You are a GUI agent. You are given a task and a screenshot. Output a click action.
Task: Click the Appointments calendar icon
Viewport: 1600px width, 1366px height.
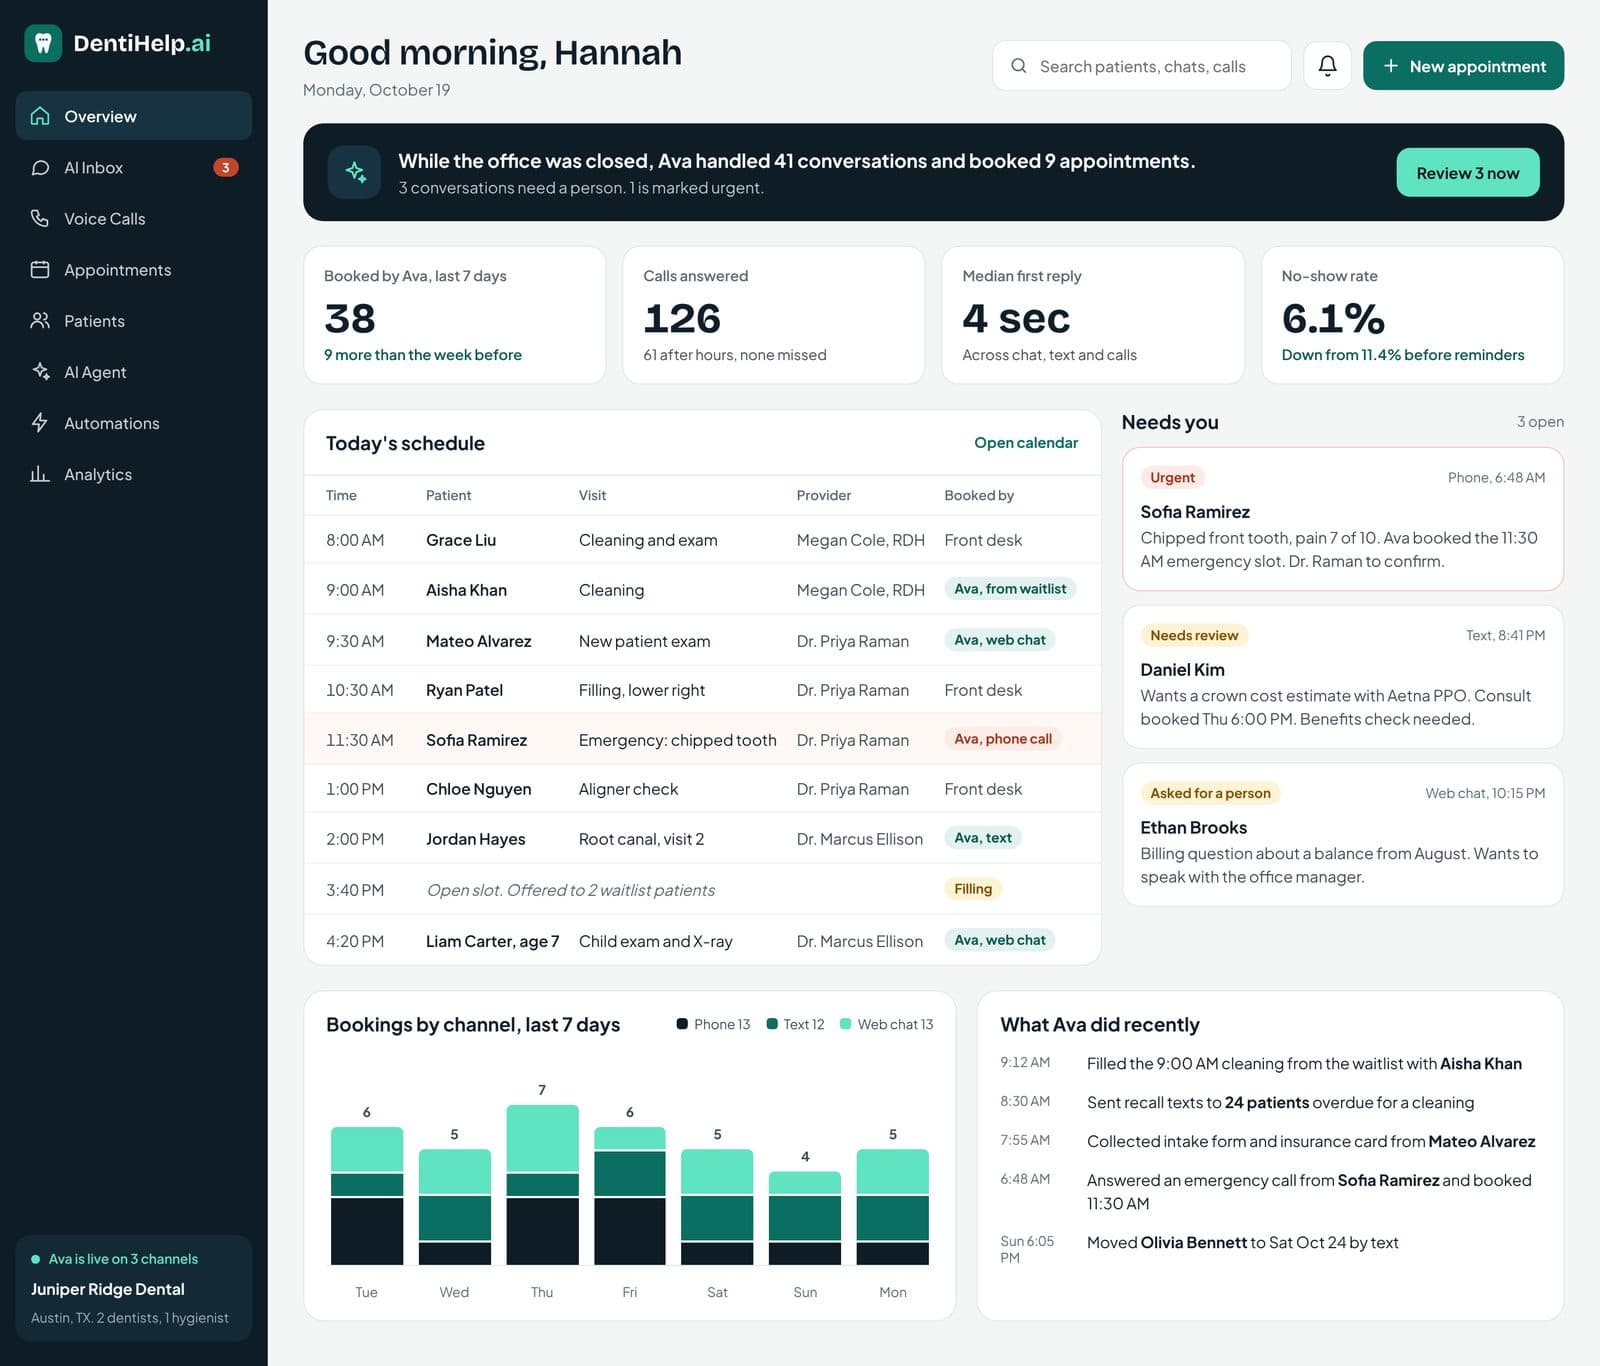coord(40,269)
